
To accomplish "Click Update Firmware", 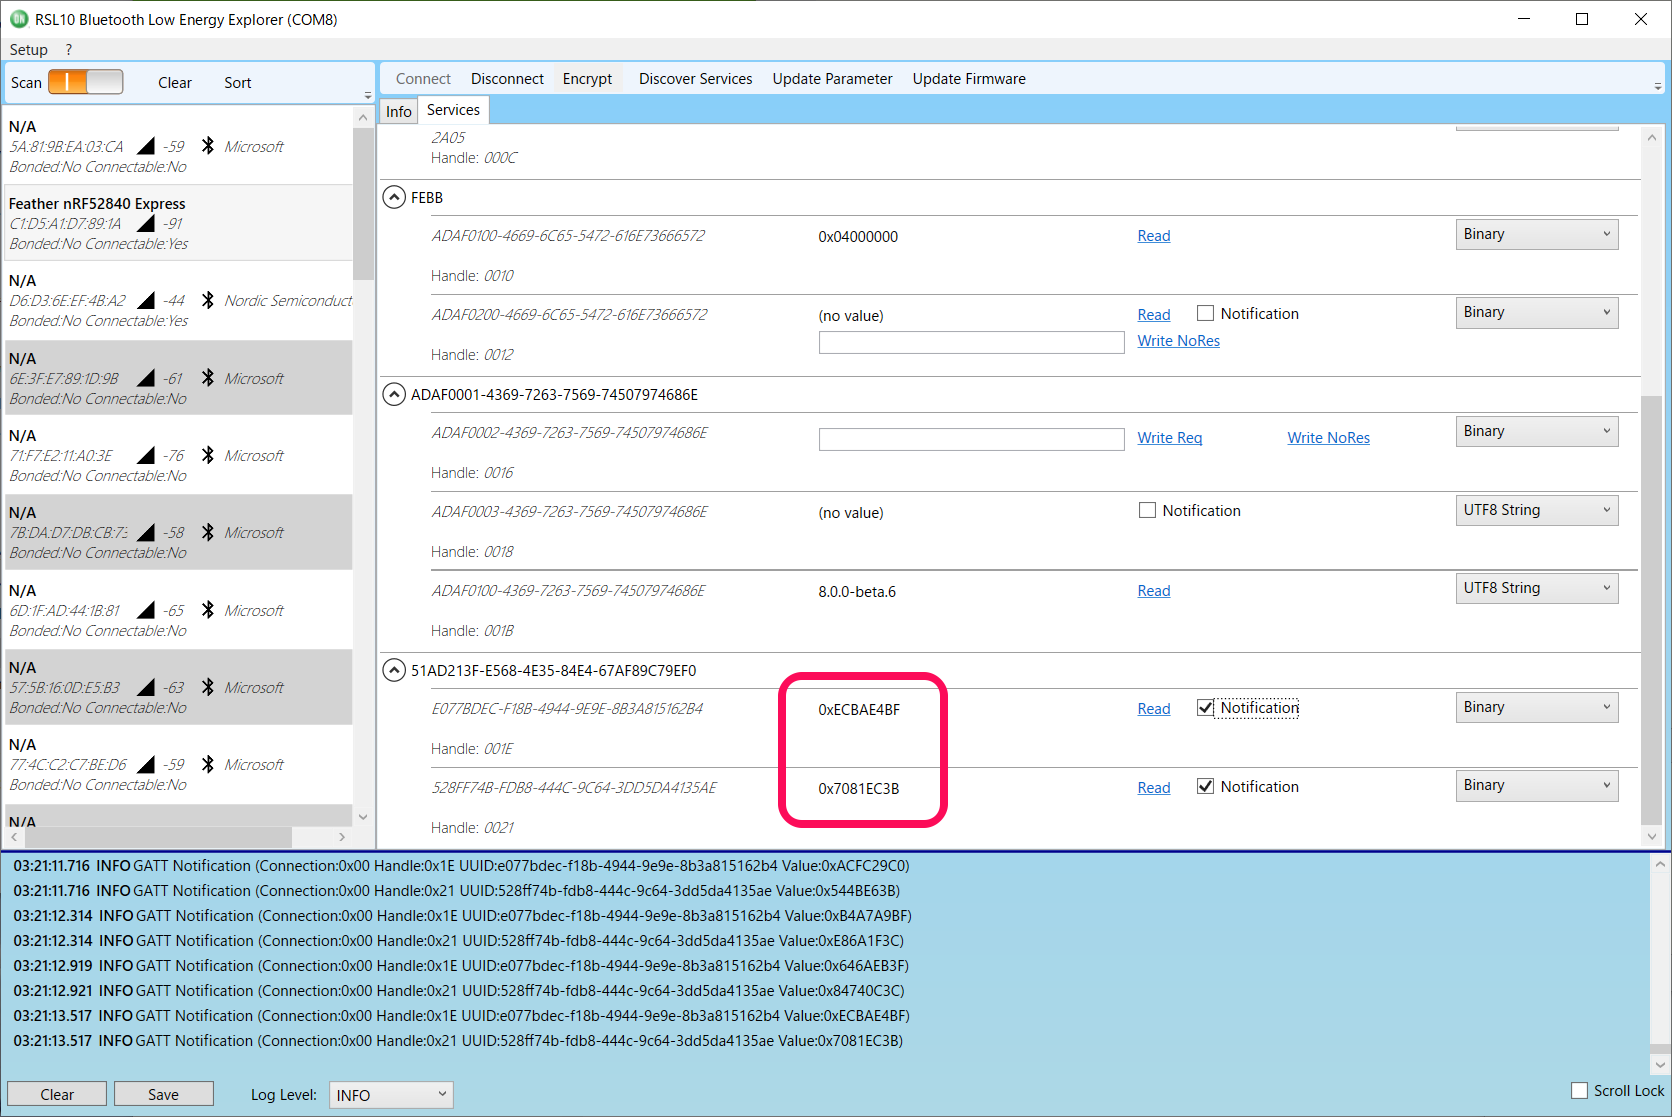I will (969, 79).
